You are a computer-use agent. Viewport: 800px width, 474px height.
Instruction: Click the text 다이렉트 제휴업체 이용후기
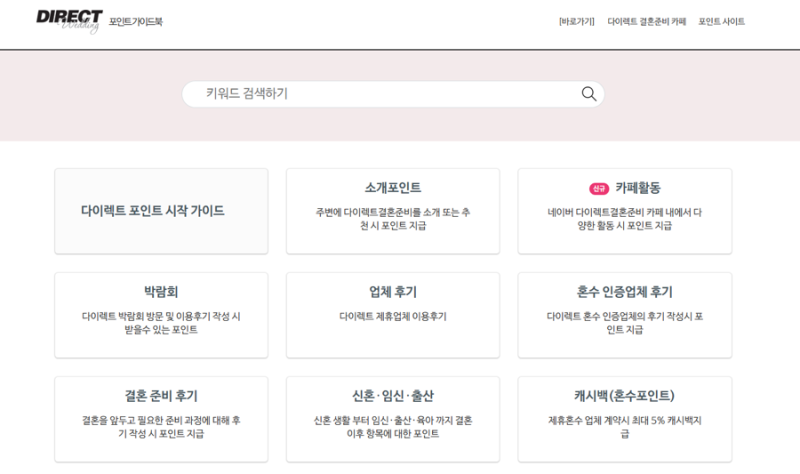coord(393,316)
